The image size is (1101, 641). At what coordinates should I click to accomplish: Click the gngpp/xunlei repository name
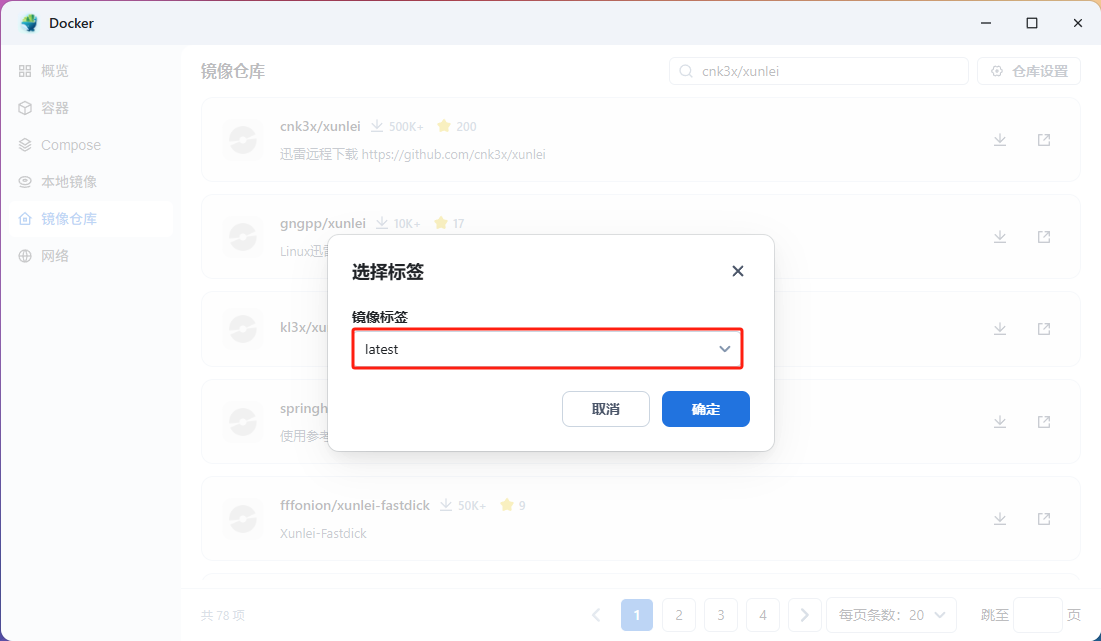[323, 223]
